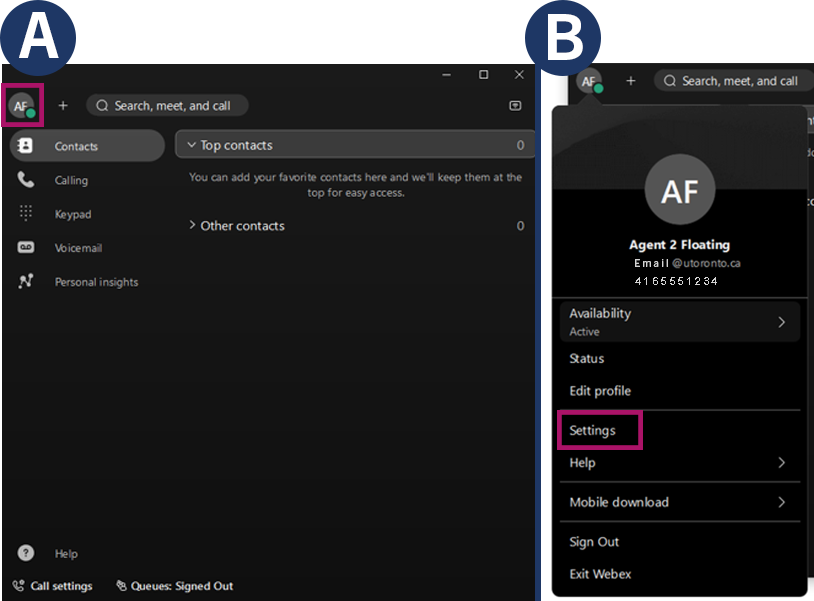Click Mobile download chevron arrow
This screenshot has width=814, height=601.
click(782, 502)
